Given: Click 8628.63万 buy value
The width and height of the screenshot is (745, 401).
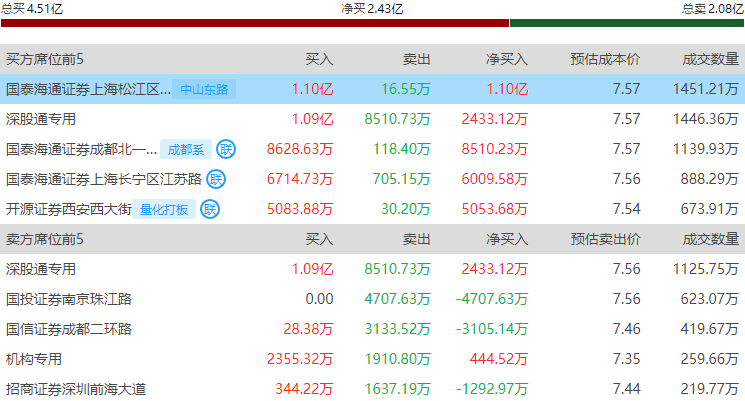Looking at the screenshot, I should [x=300, y=149].
